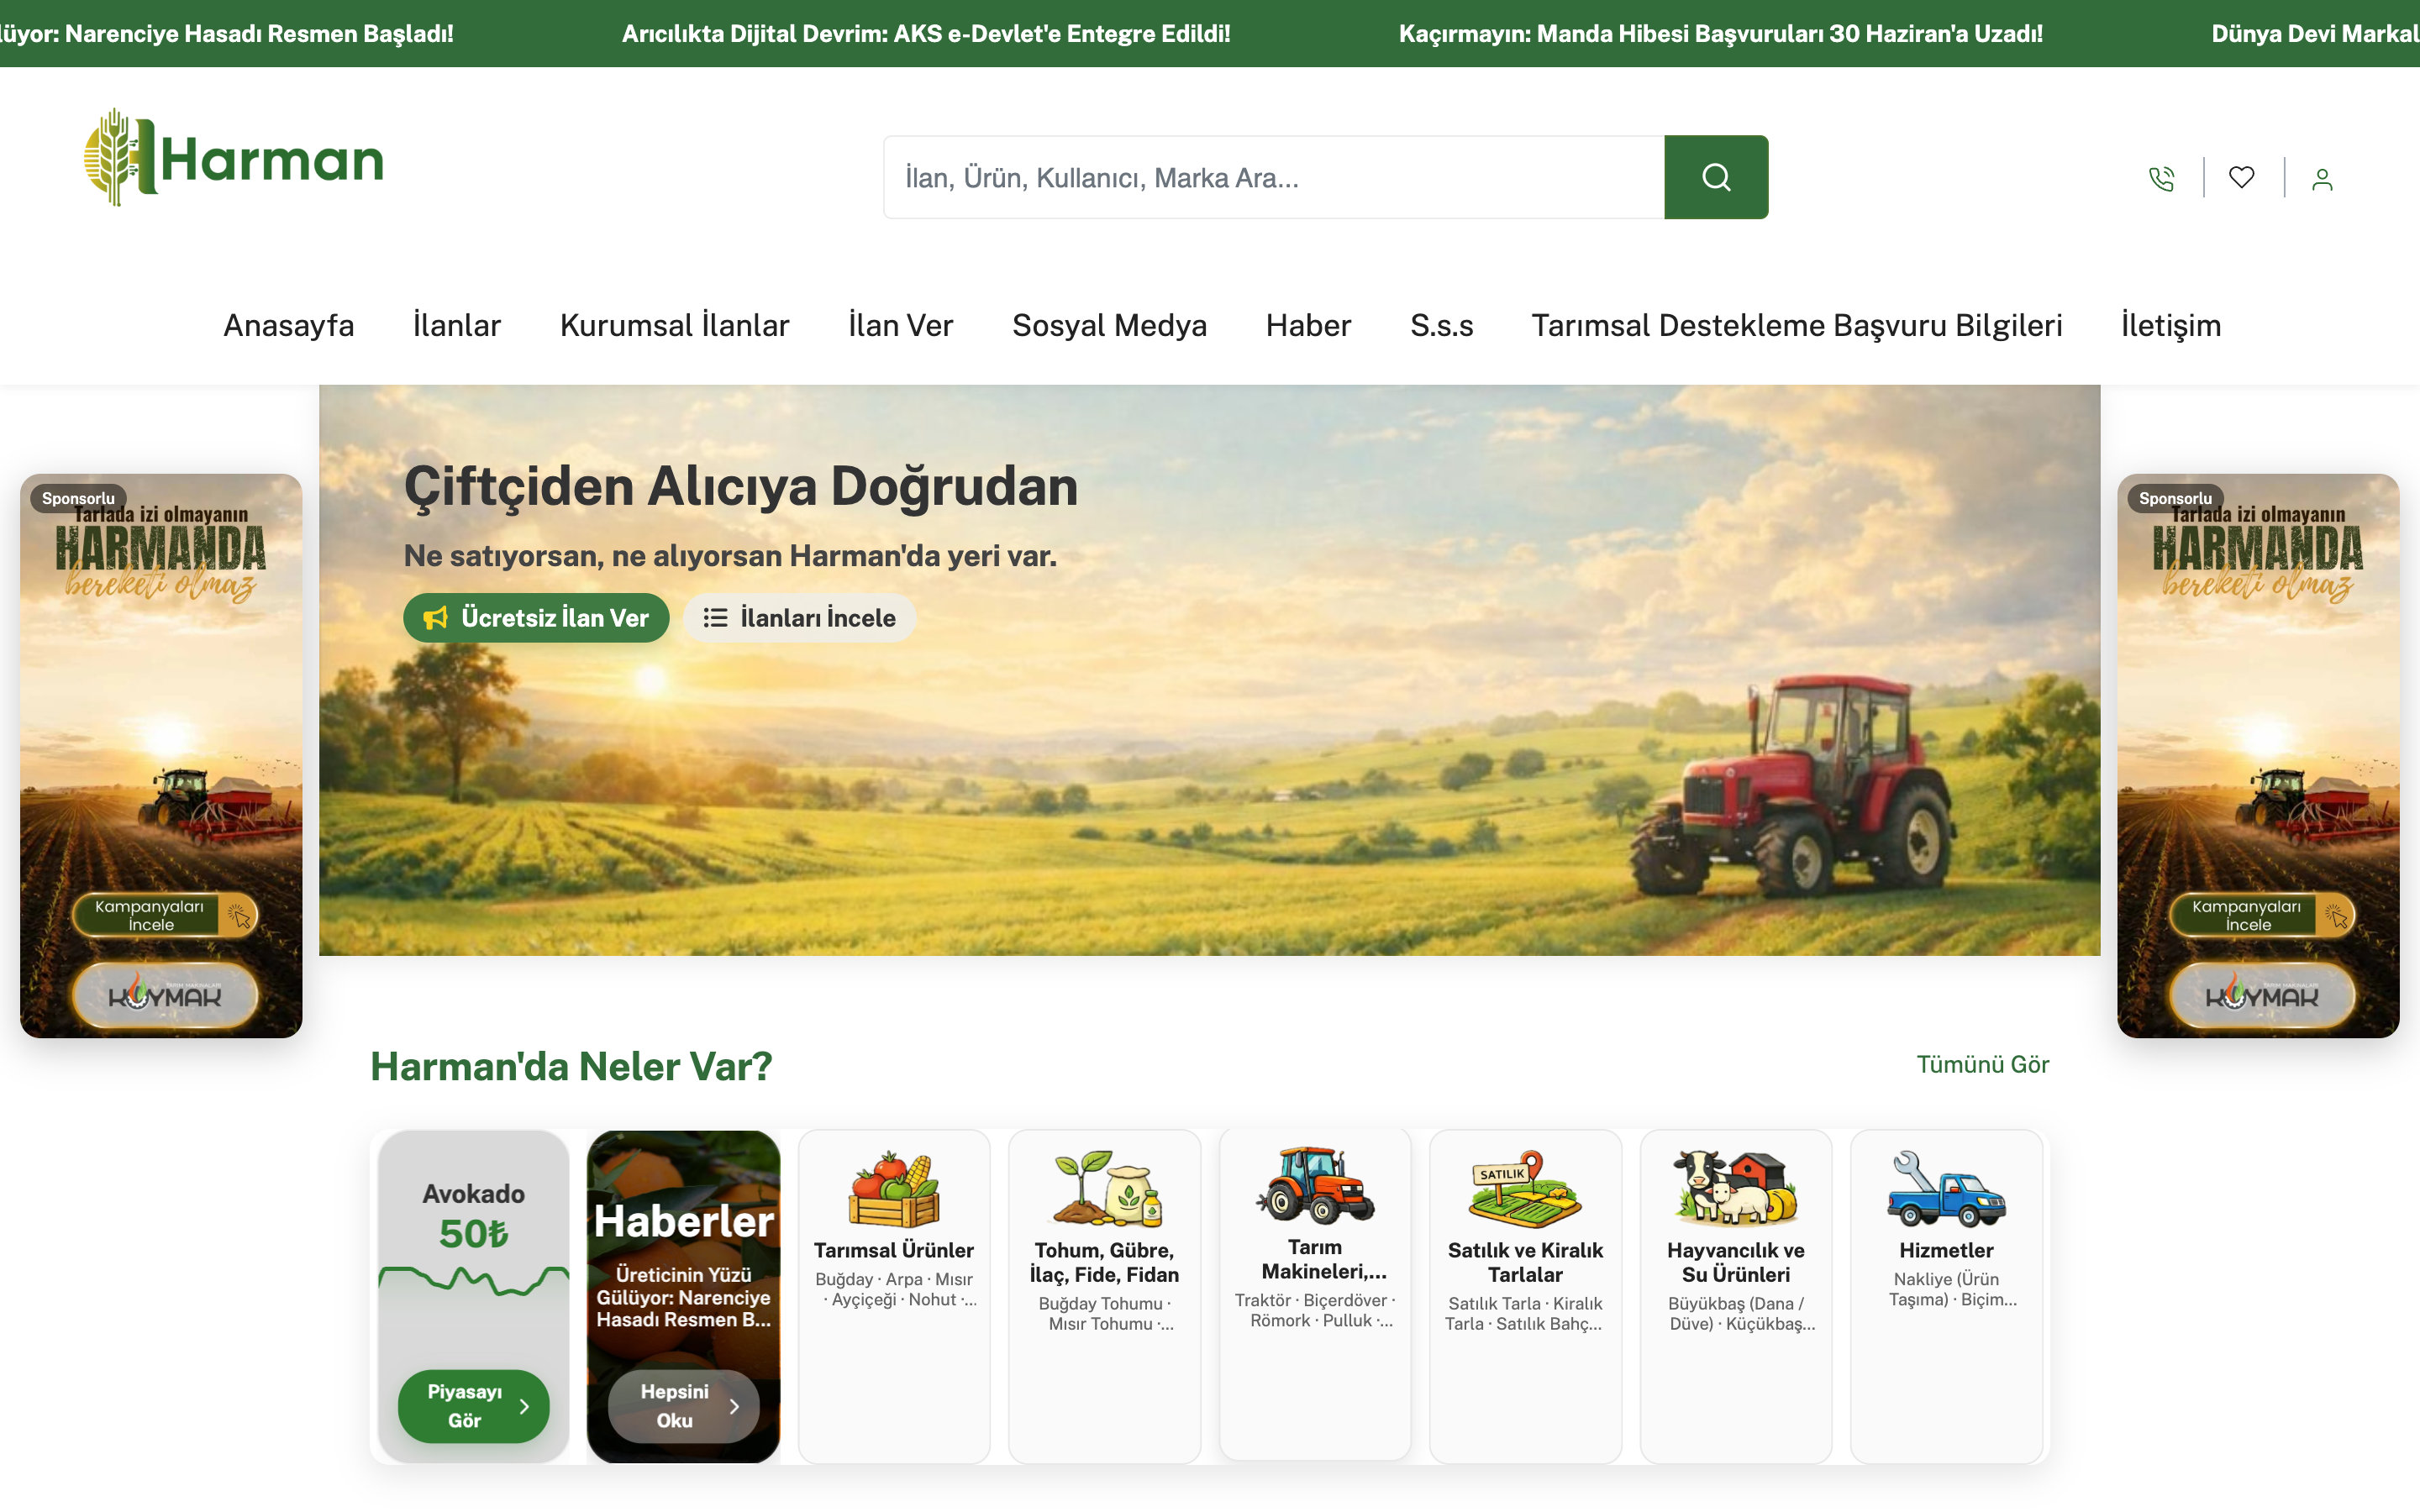The image size is (2420, 1512).
Task: Open S.s.s page
Action: [1441, 326]
